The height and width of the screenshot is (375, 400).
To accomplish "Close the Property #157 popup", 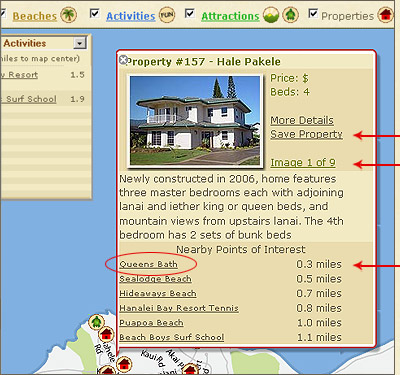I will click(x=123, y=60).
